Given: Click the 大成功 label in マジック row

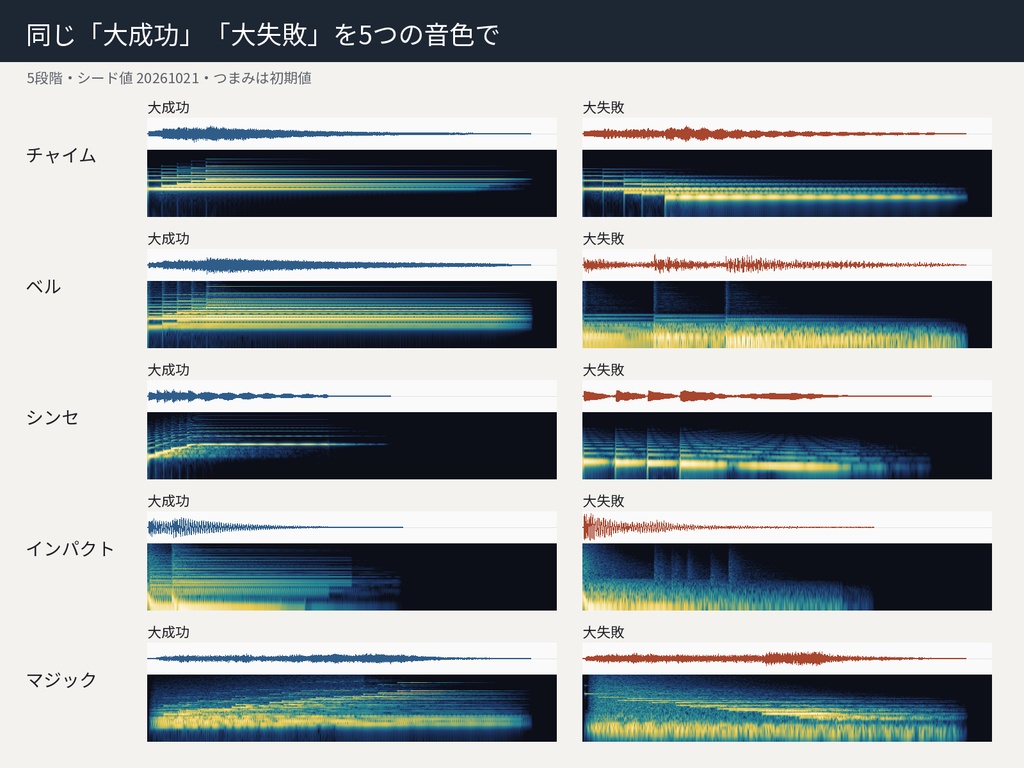Looking at the screenshot, I should coord(168,633).
